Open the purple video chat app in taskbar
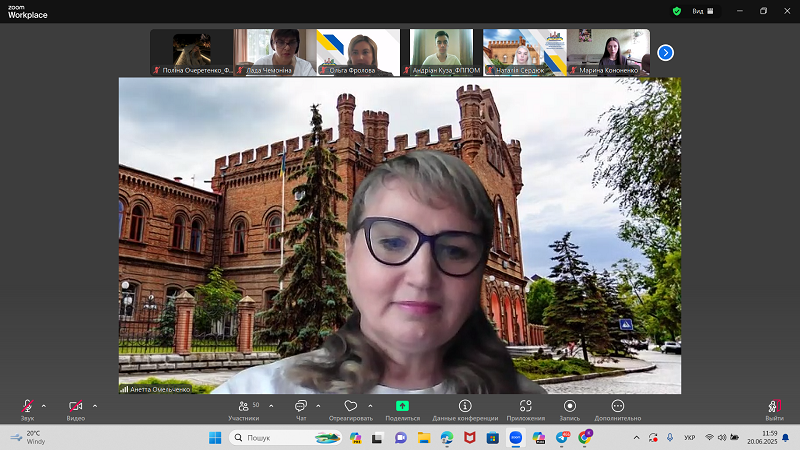The width and height of the screenshot is (800, 450). click(x=401, y=438)
